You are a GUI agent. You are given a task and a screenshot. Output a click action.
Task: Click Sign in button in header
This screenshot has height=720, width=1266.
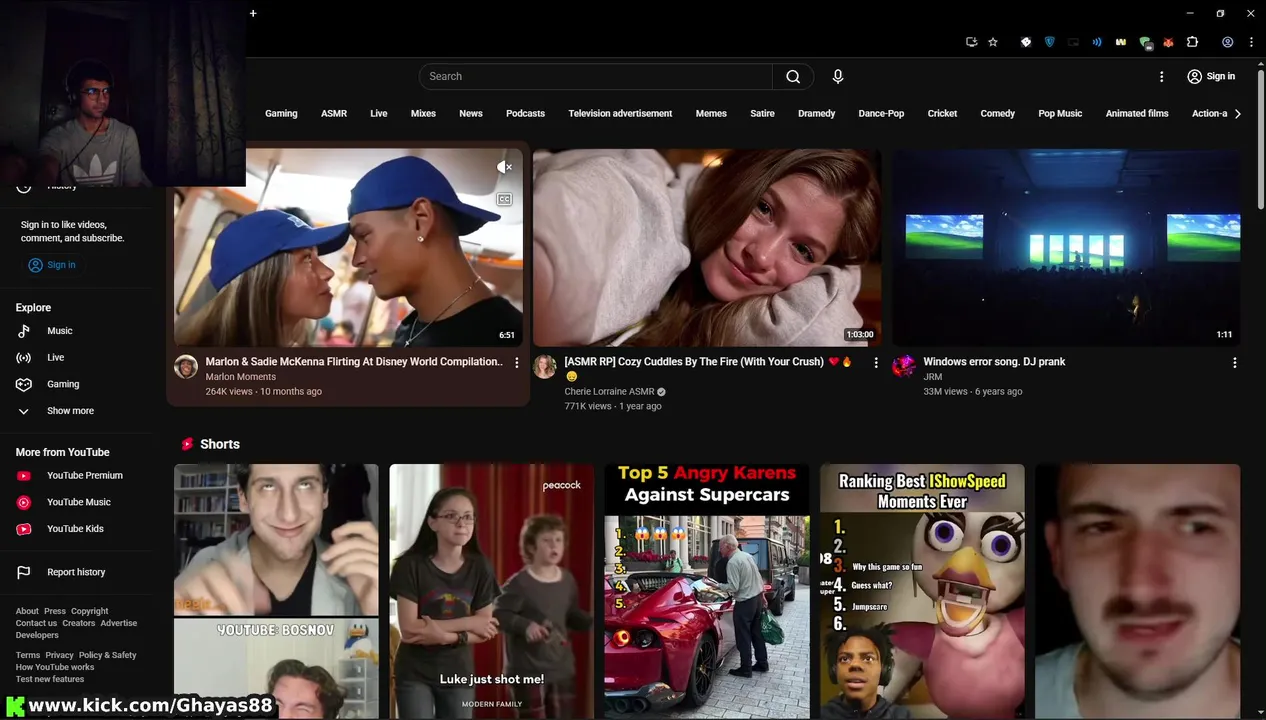(x=1210, y=76)
